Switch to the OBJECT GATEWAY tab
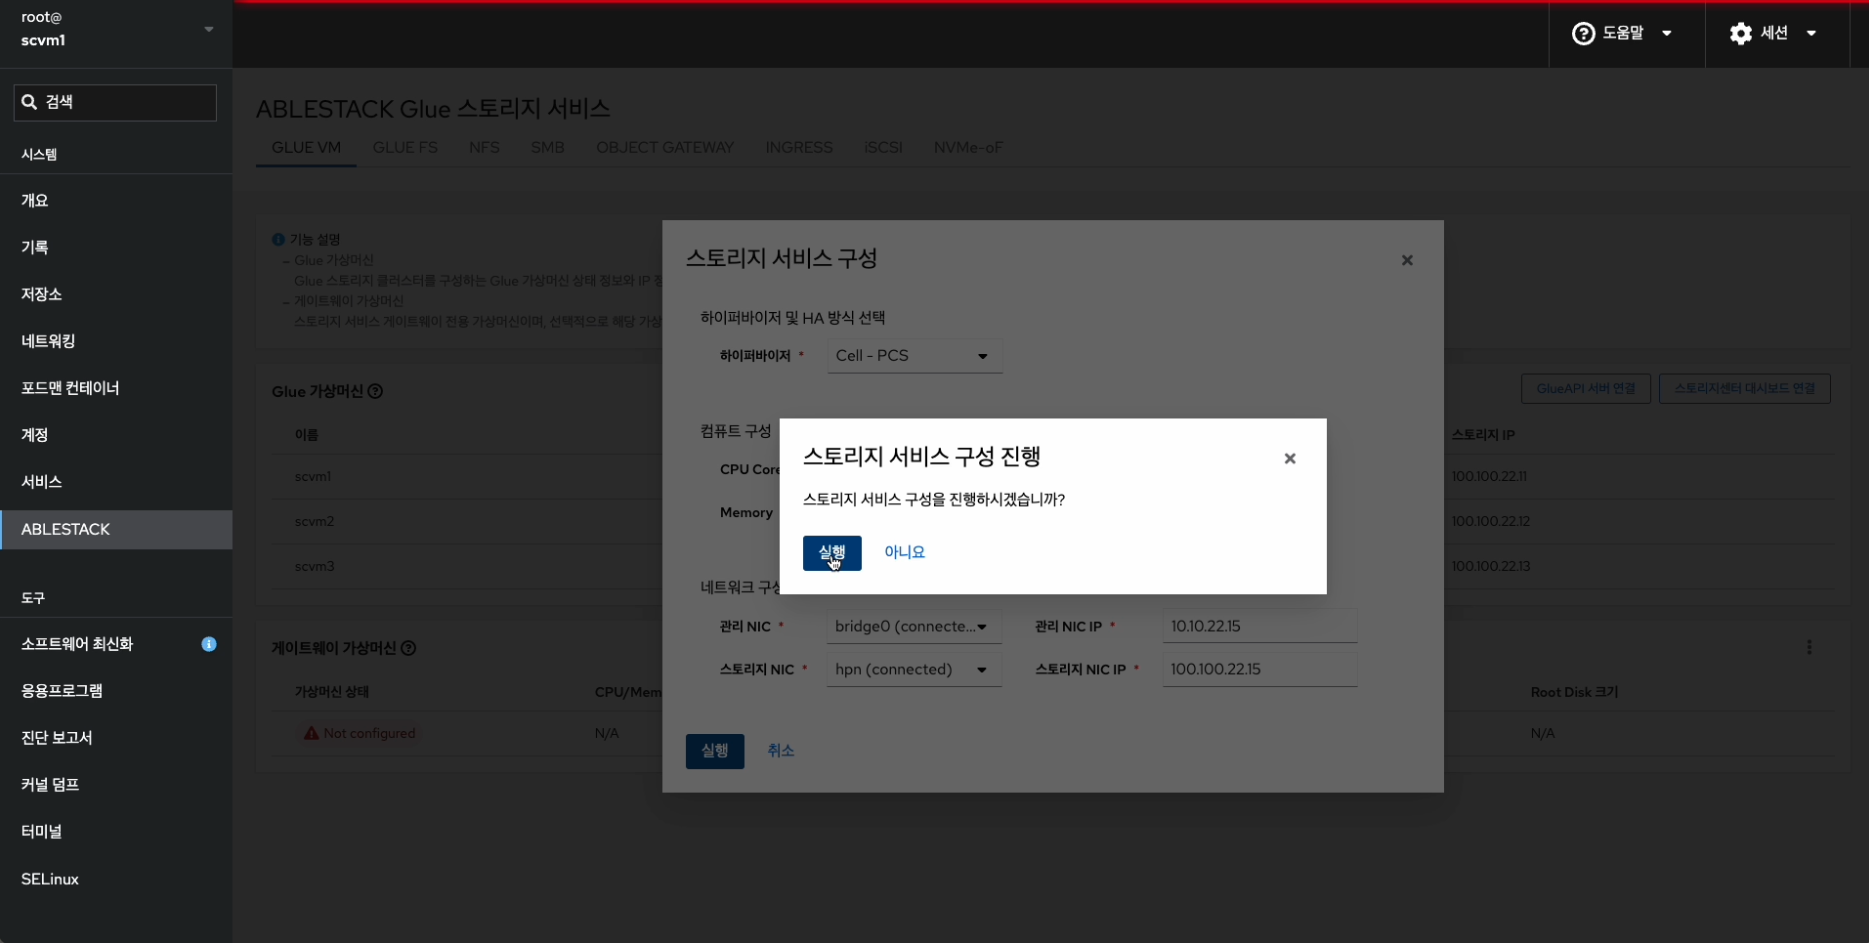 (664, 148)
